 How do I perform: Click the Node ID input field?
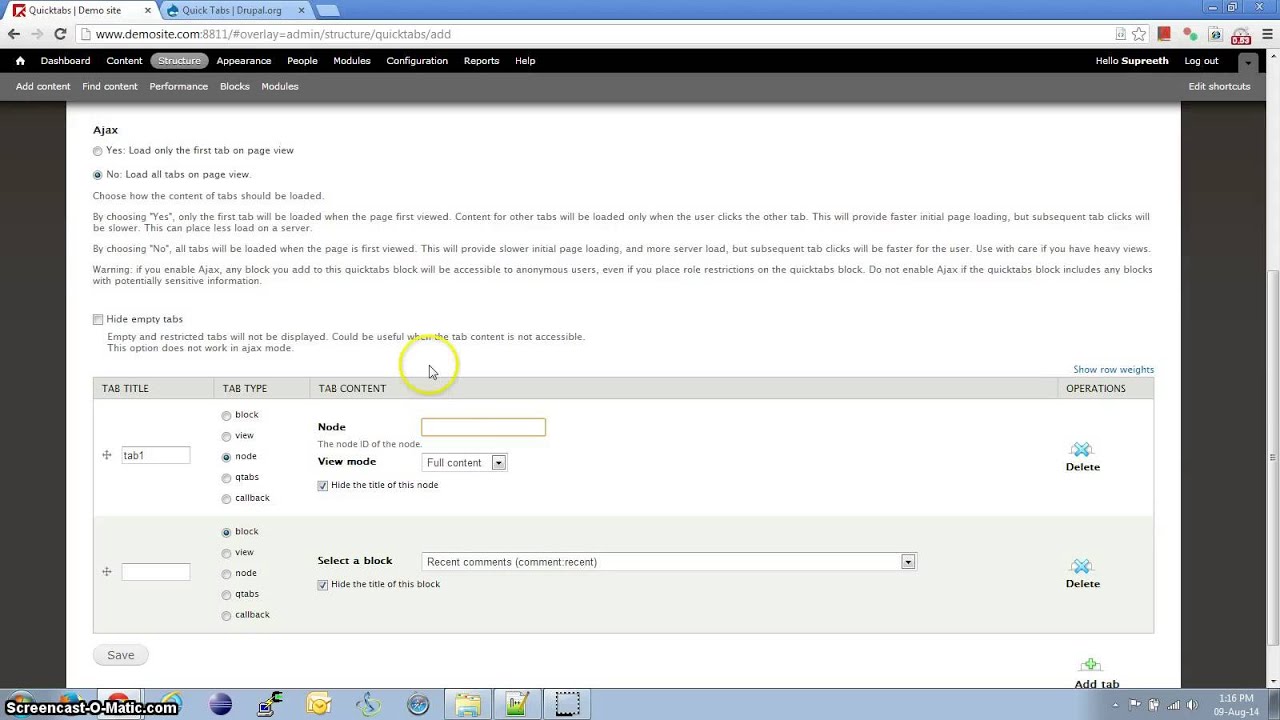483,428
